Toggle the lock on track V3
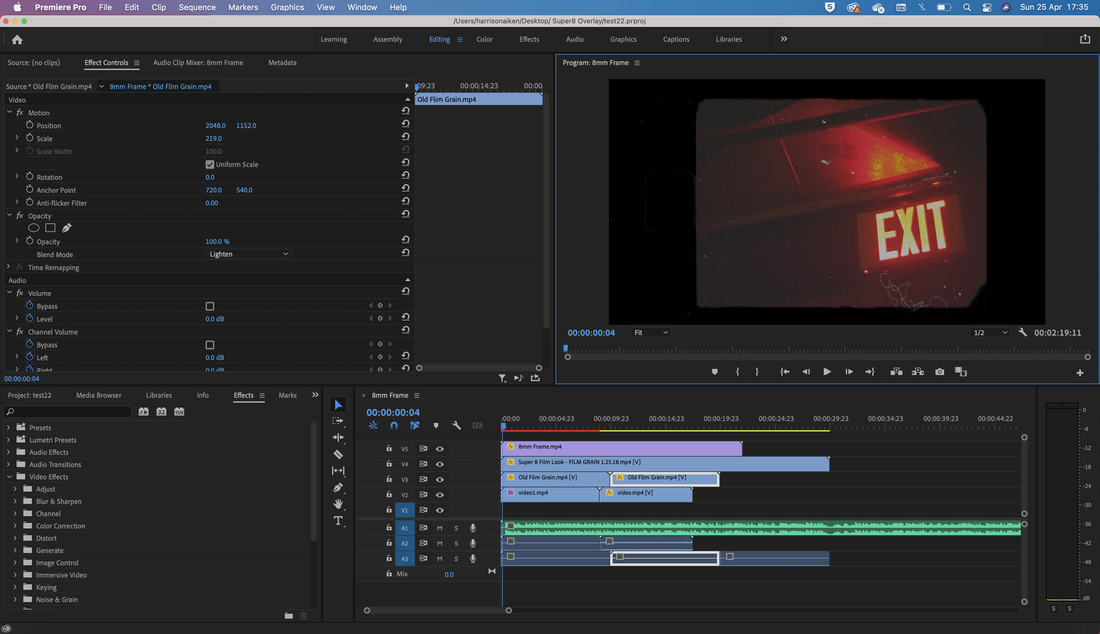1100x634 pixels. 389,480
